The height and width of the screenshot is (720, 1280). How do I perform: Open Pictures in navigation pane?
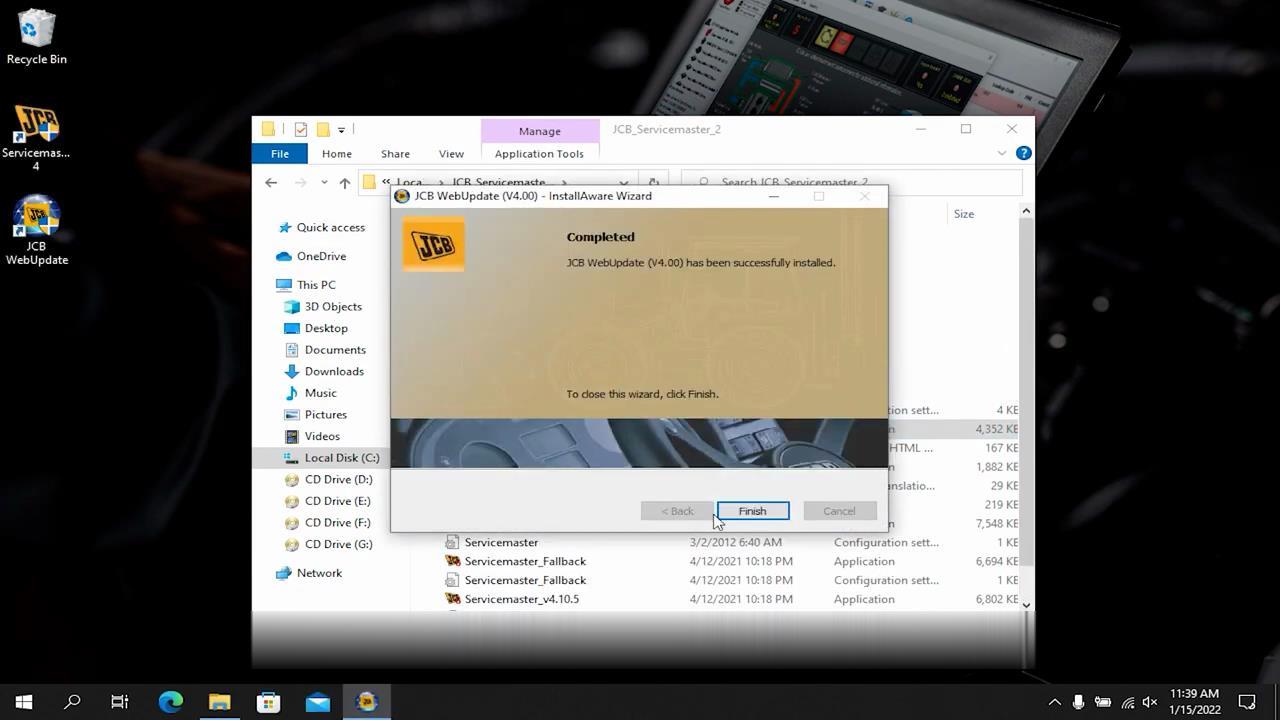tap(316, 415)
